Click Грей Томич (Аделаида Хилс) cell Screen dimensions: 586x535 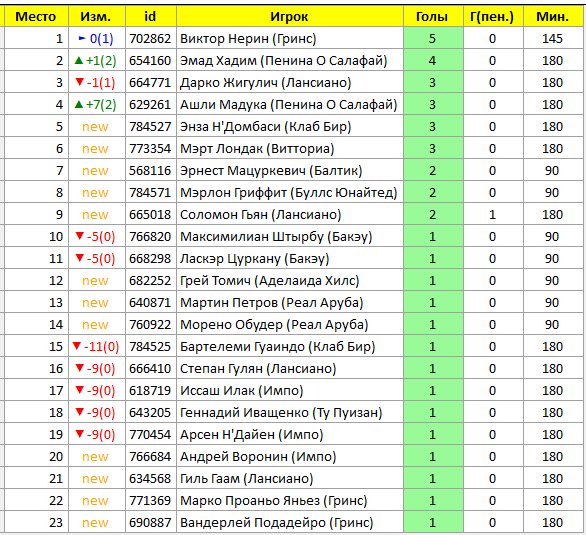(x=290, y=281)
